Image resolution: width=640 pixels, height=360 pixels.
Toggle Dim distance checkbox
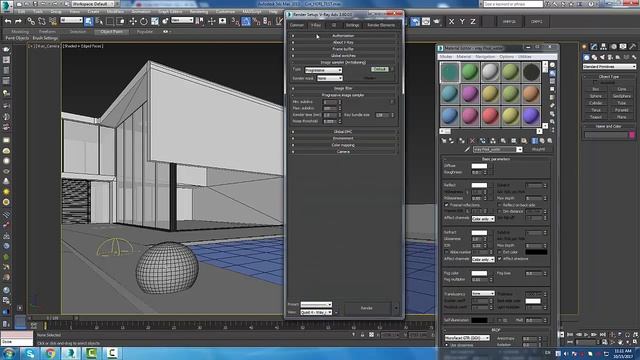[500, 211]
